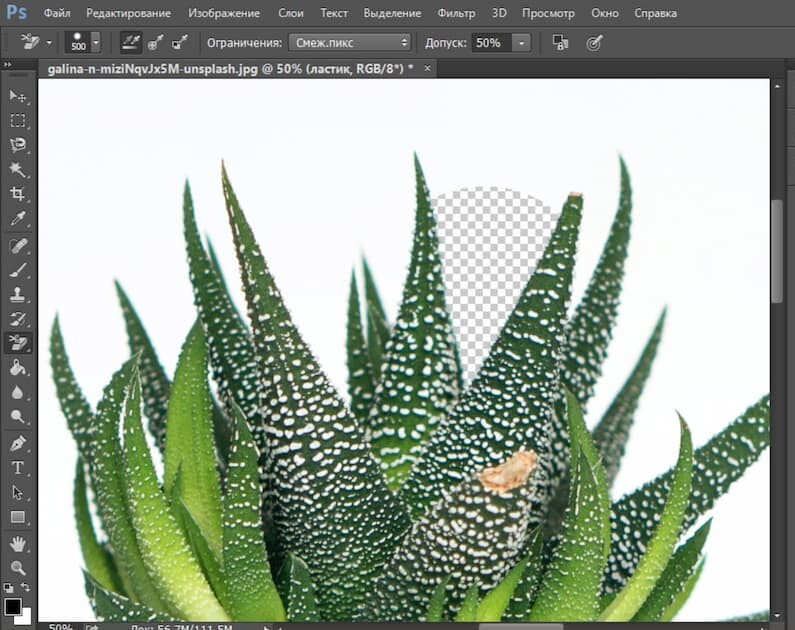The width and height of the screenshot is (795, 630).
Task: Click the horizontal scrollbar thumb
Action: pyautogui.click(x=521, y=627)
